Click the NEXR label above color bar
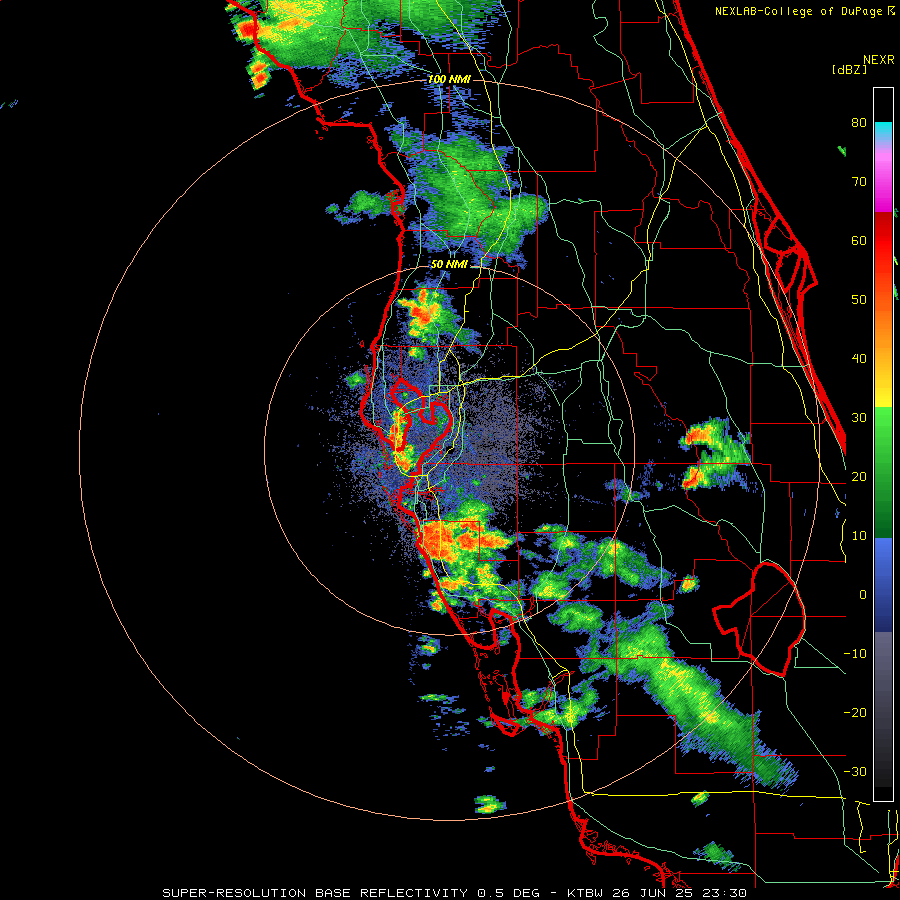Screen dimensions: 900x900 coord(878,60)
